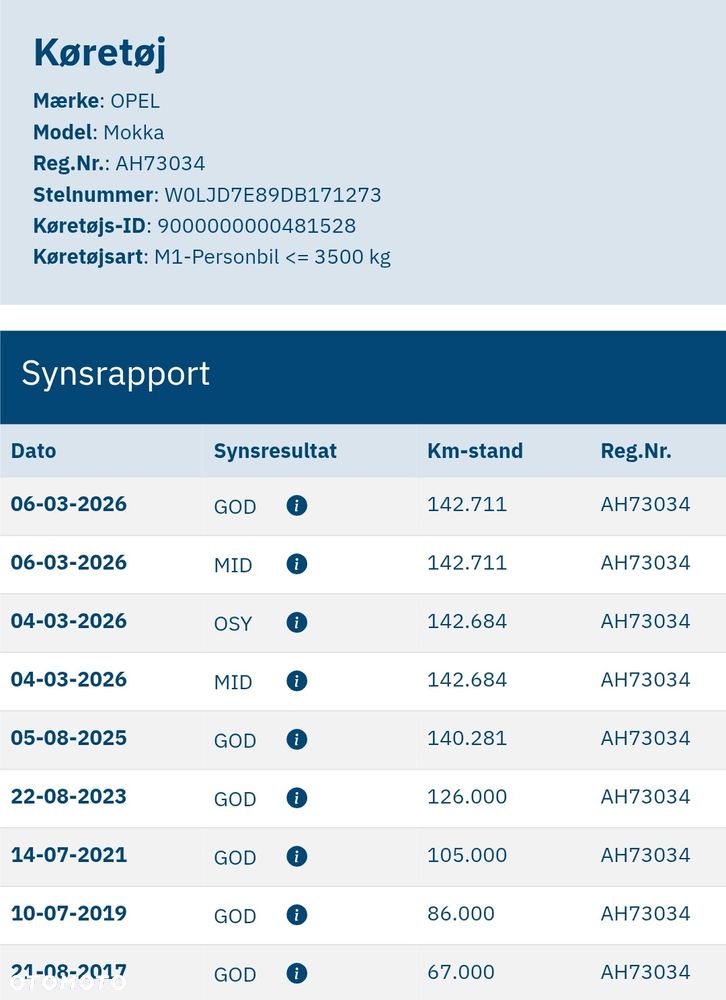The height and width of the screenshot is (1000, 726).
Task: Show info for 14-07-2021 inspection
Action: coord(296,856)
